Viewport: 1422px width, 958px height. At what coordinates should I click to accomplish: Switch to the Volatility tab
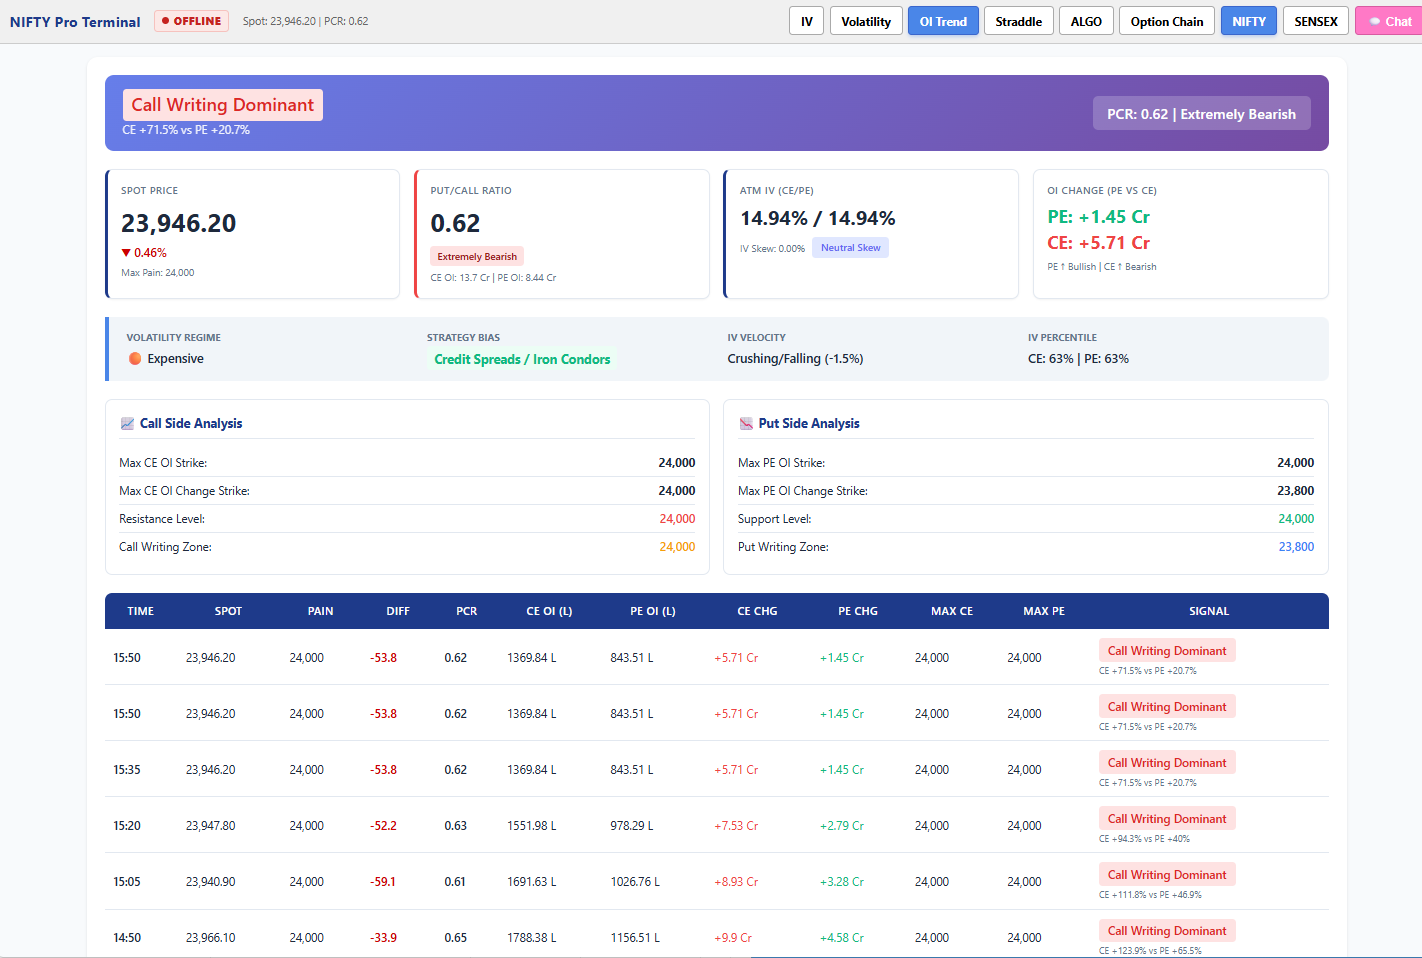click(866, 21)
